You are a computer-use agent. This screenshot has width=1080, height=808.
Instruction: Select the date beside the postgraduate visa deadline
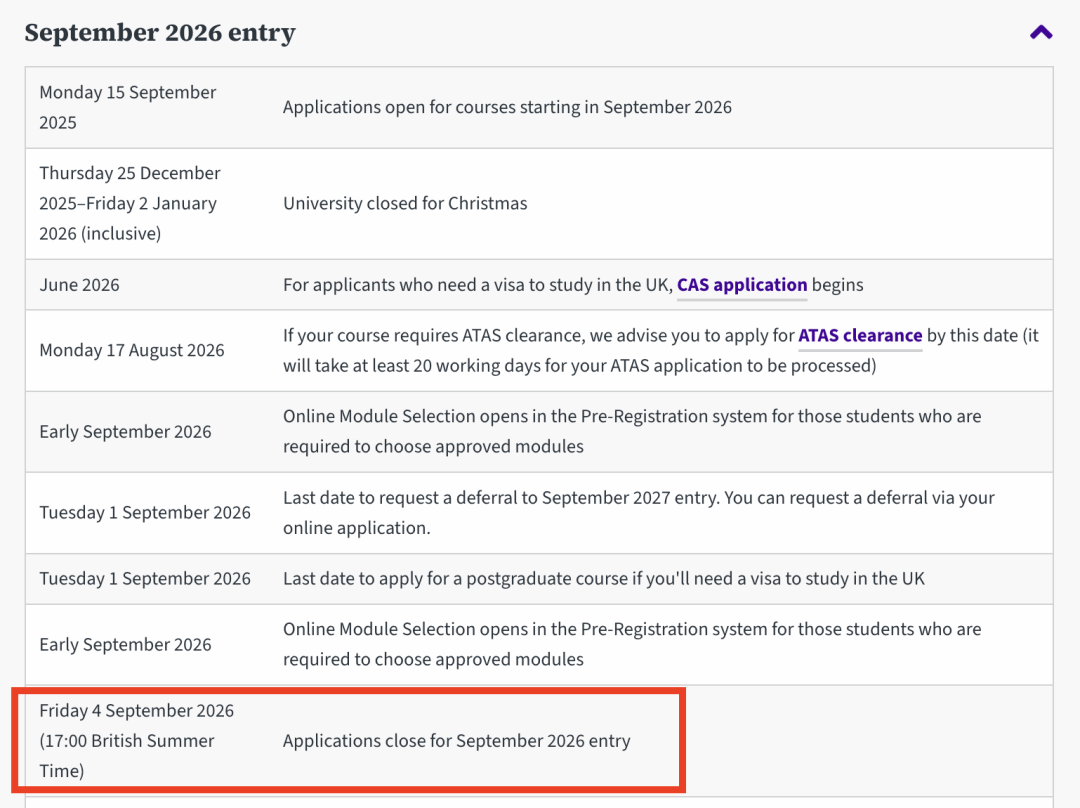[145, 578]
